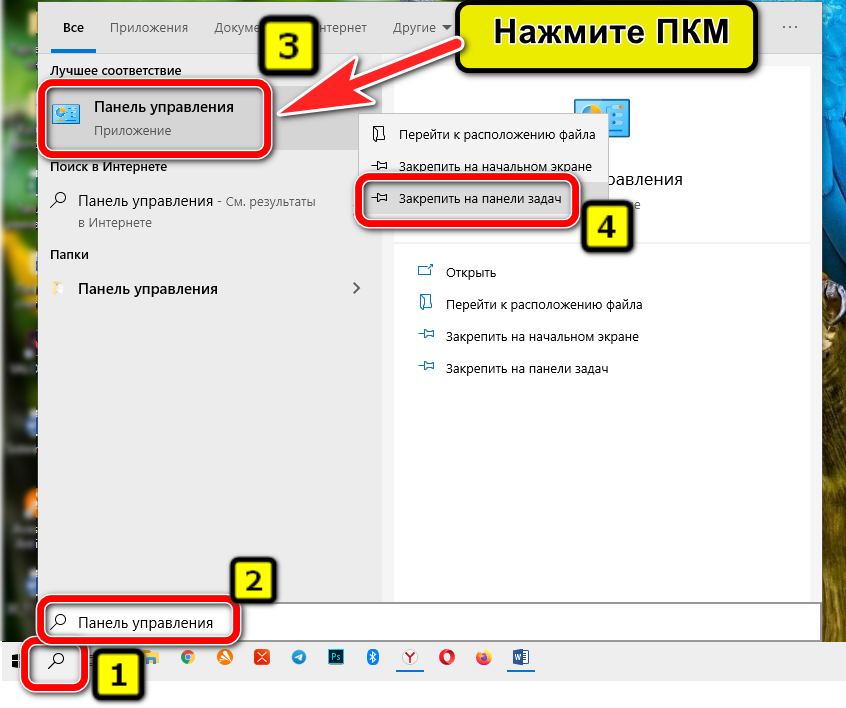Launch Opera browser from the taskbar

[447, 657]
